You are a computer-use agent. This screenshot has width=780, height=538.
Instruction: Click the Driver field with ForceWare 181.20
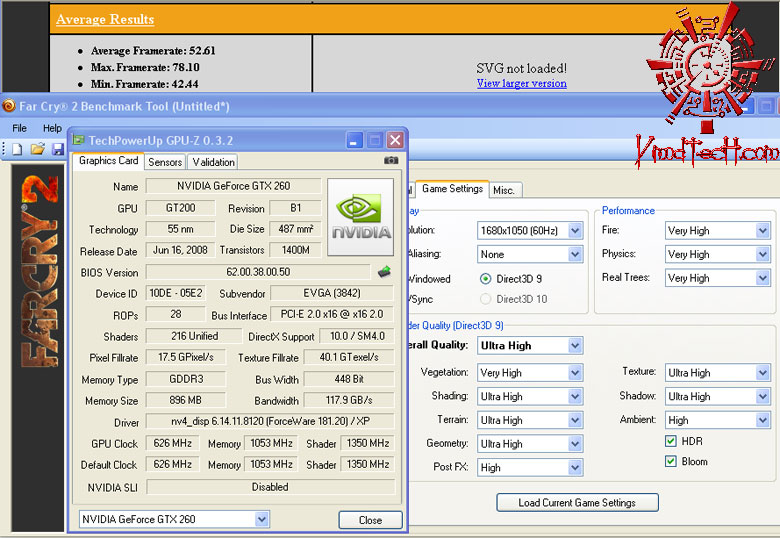(270, 421)
